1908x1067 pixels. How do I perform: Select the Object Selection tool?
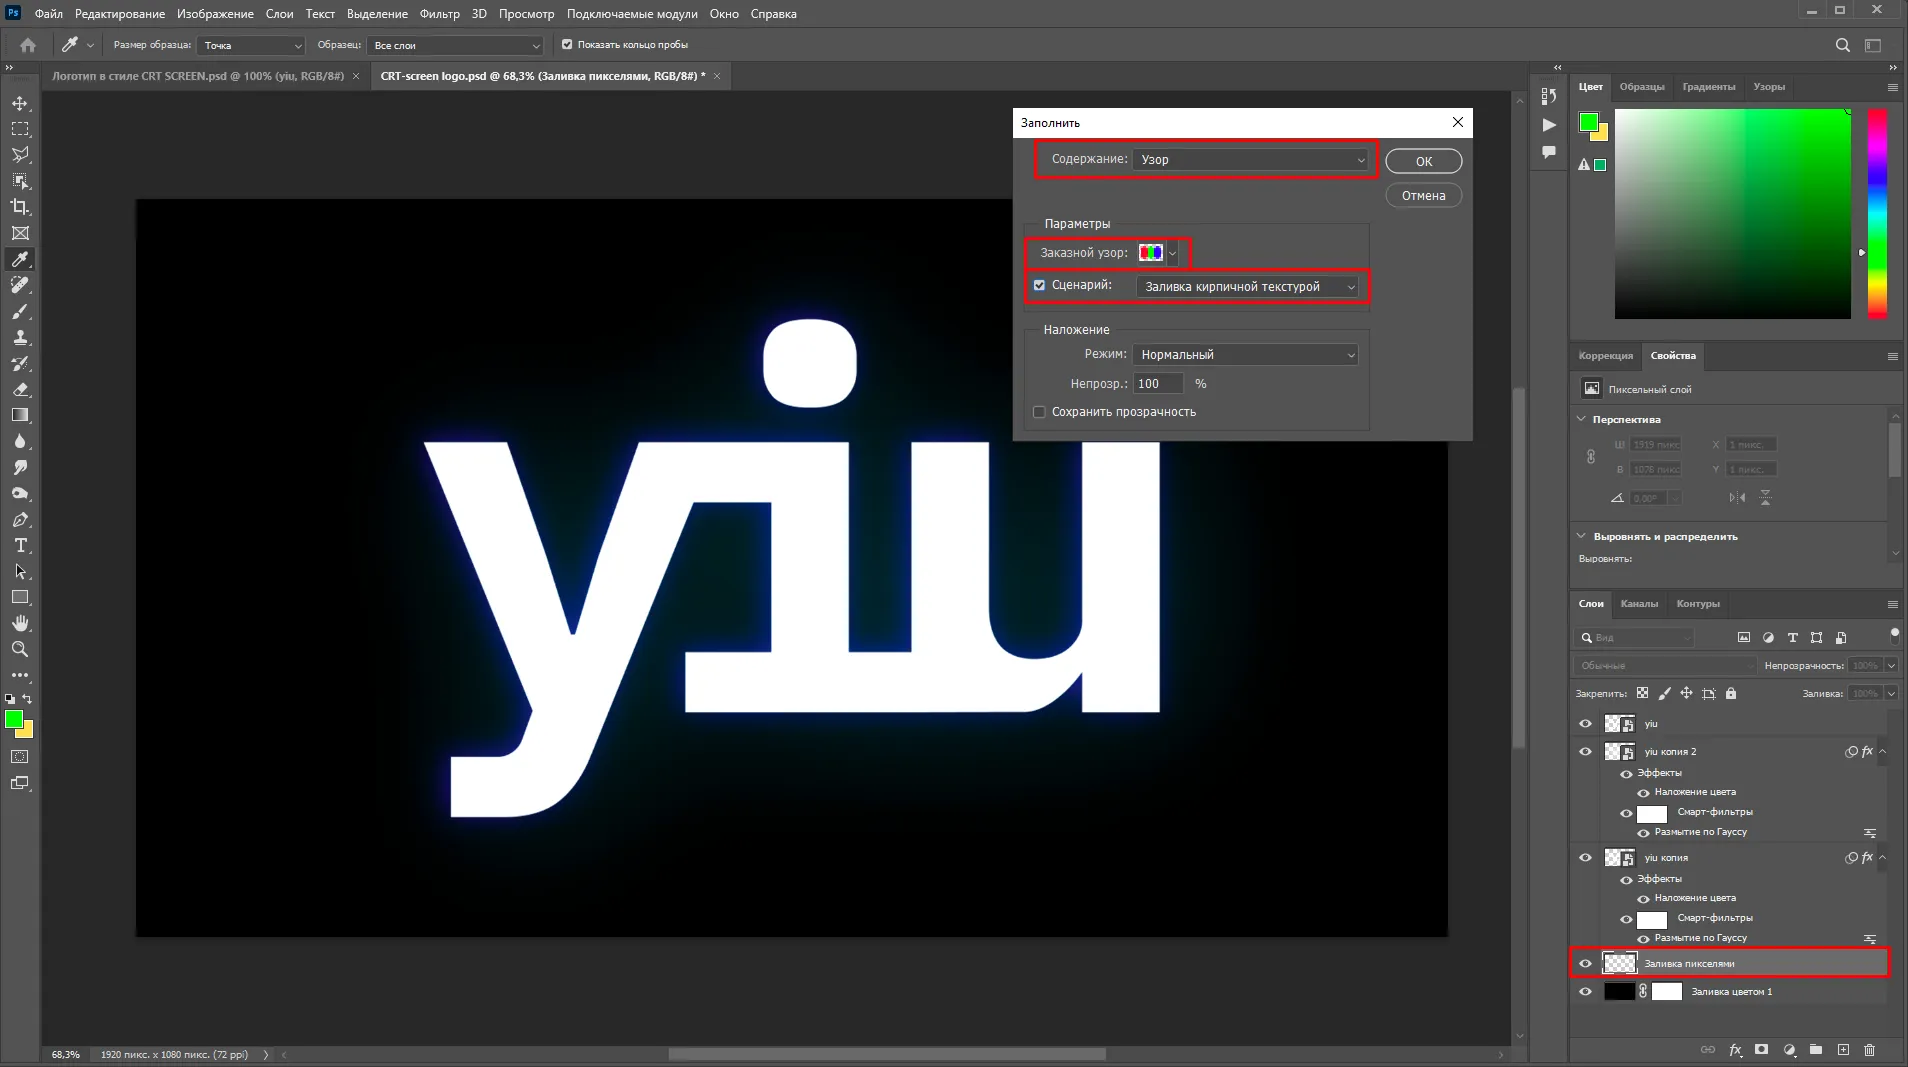click(x=20, y=181)
